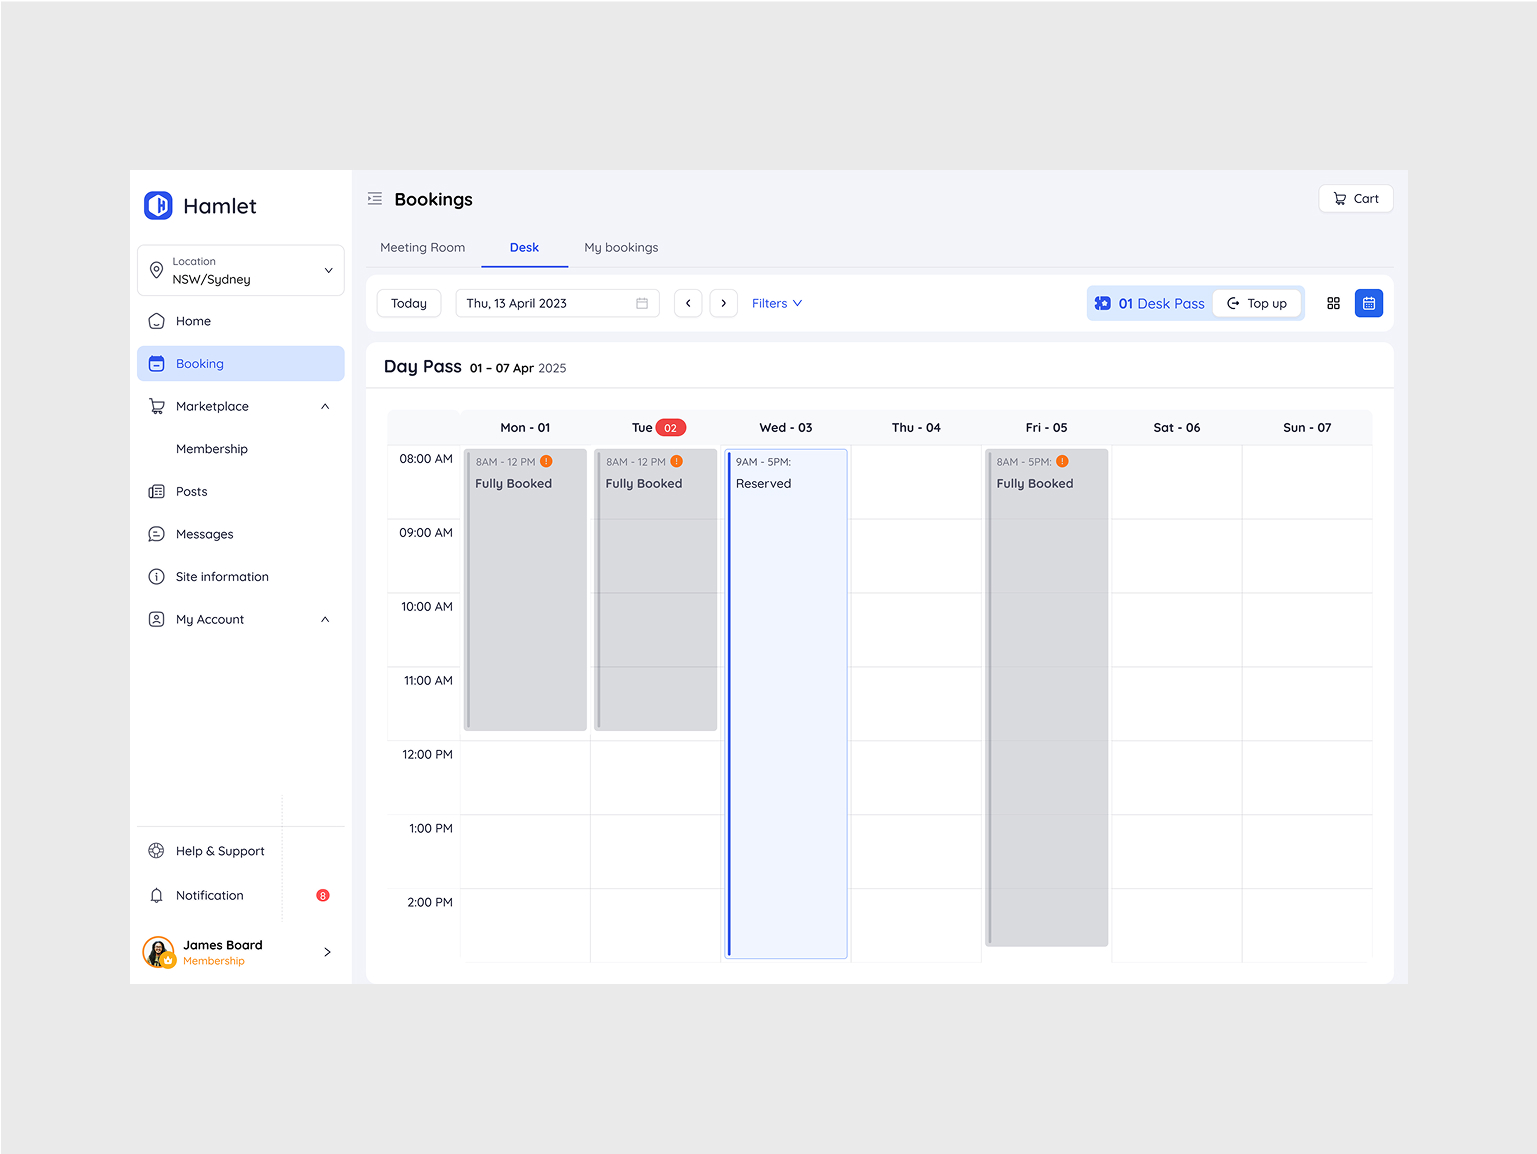Click the Site information icon
Viewport: 1537px width, 1154px height.
[156, 576]
